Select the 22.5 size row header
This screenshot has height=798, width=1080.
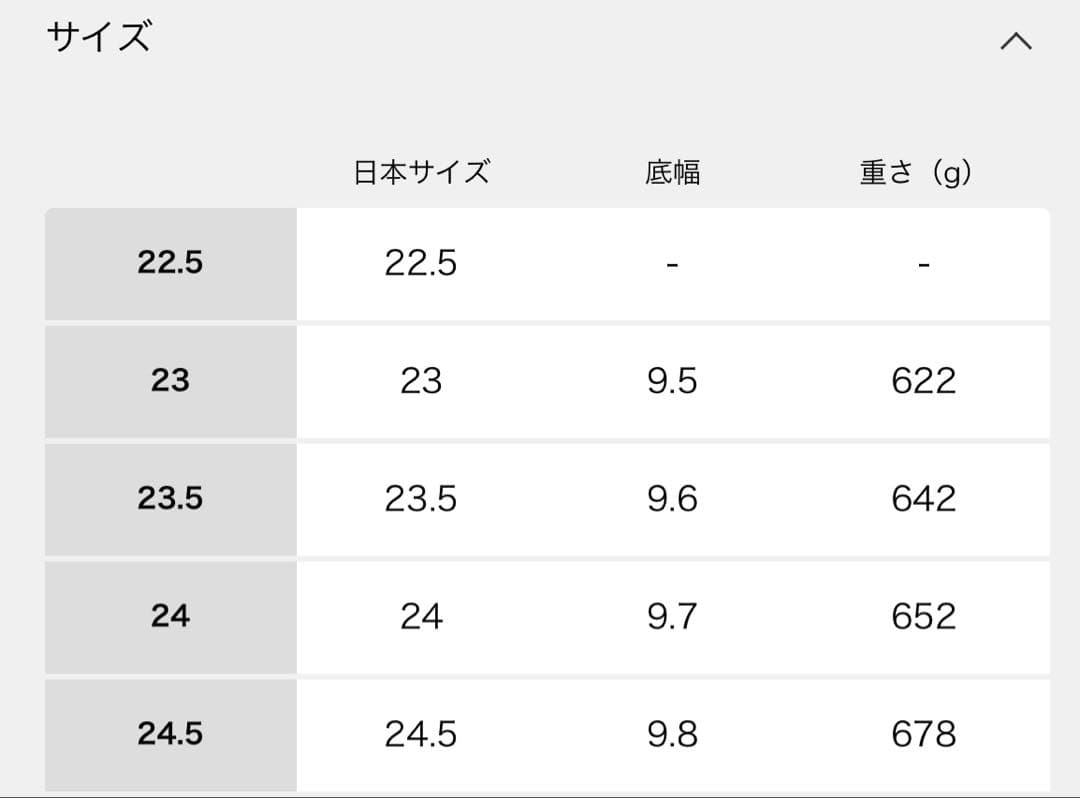[x=170, y=263]
